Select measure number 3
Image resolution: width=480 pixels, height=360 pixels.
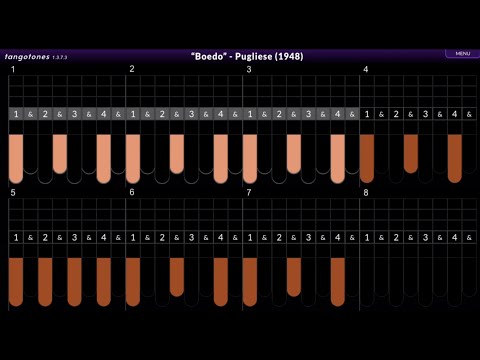point(249,69)
